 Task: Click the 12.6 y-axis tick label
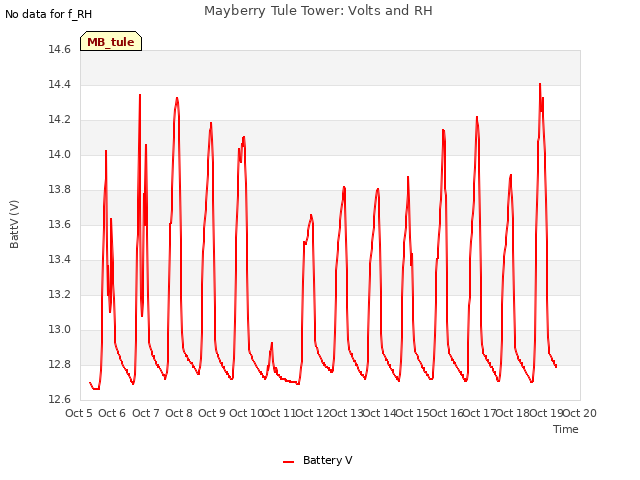click(x=60, y=400)
